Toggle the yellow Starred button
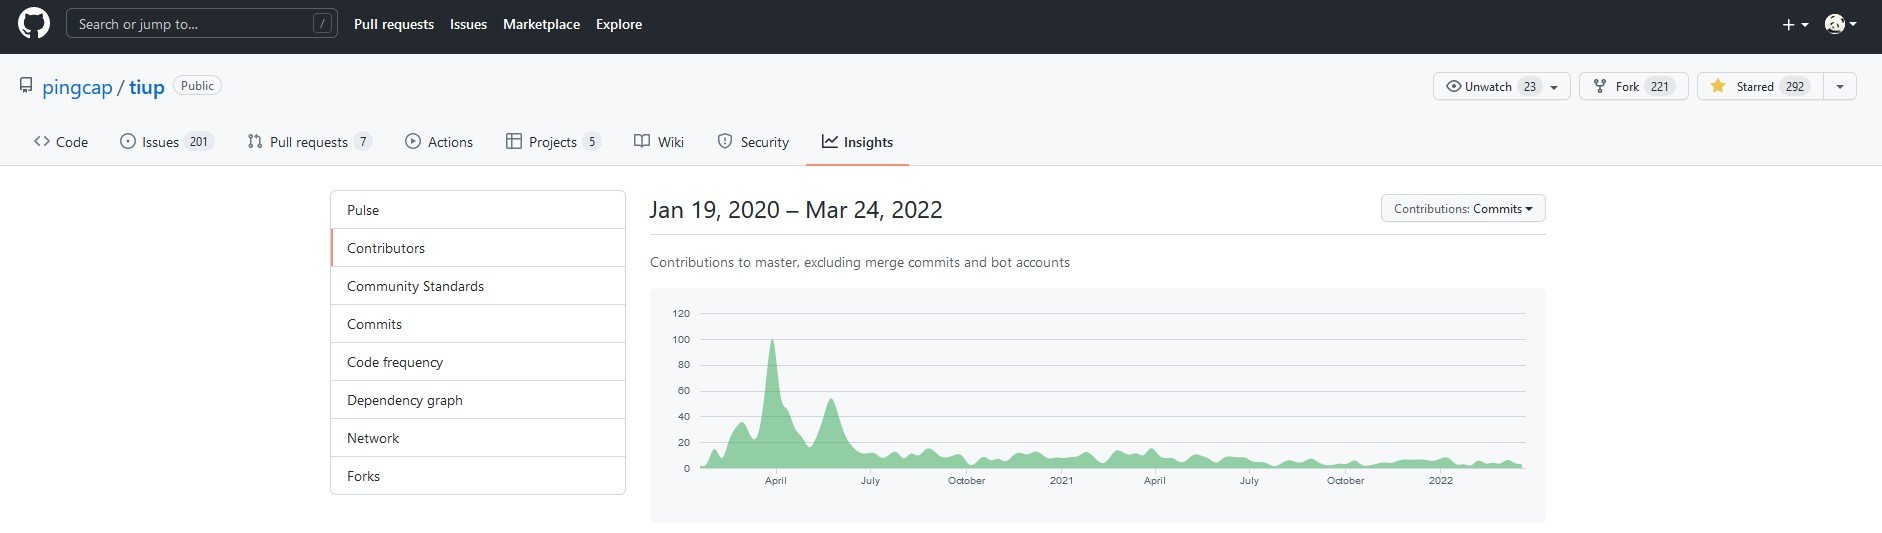1882x533 pixels. tap(1759, 86)
